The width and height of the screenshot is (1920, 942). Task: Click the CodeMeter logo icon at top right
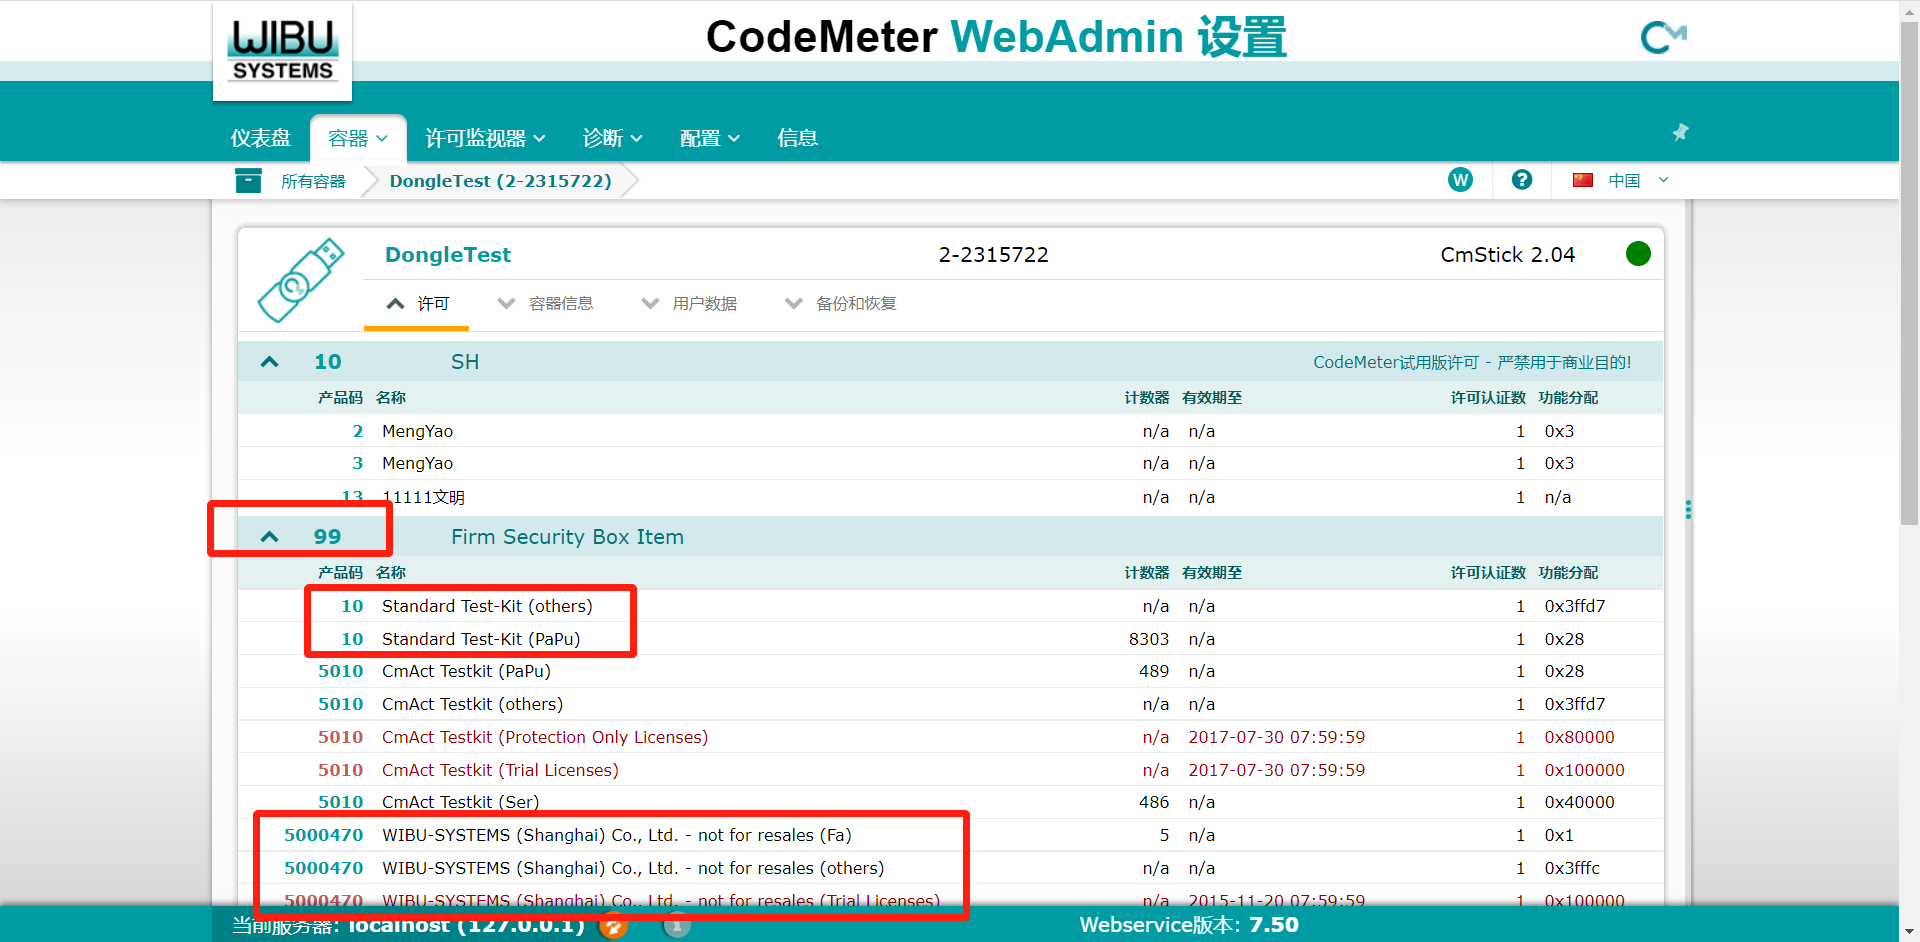click(x=1663, y=38)
